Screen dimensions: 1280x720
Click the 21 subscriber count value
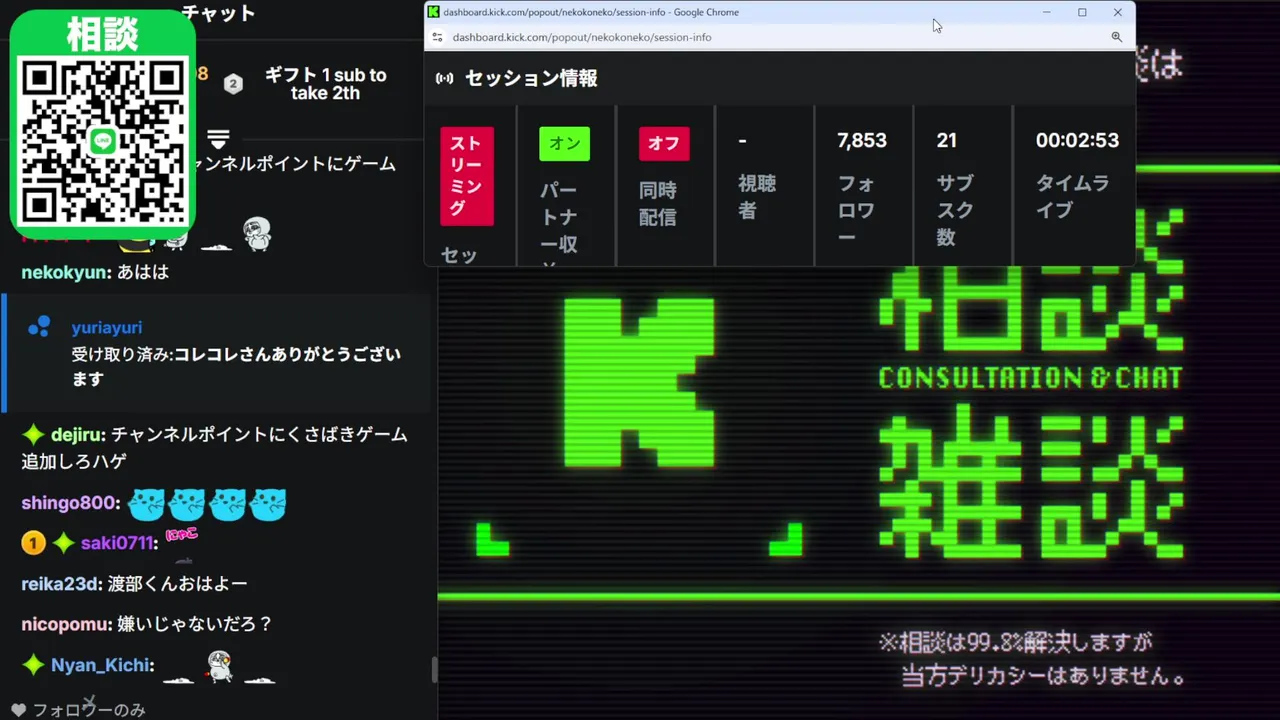tap(947, 141)
